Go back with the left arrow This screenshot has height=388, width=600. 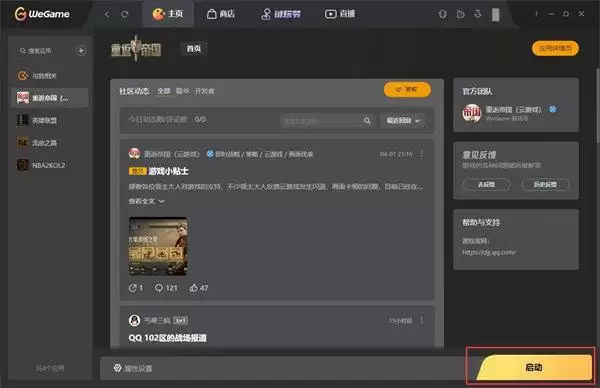[x=107, y=14]
